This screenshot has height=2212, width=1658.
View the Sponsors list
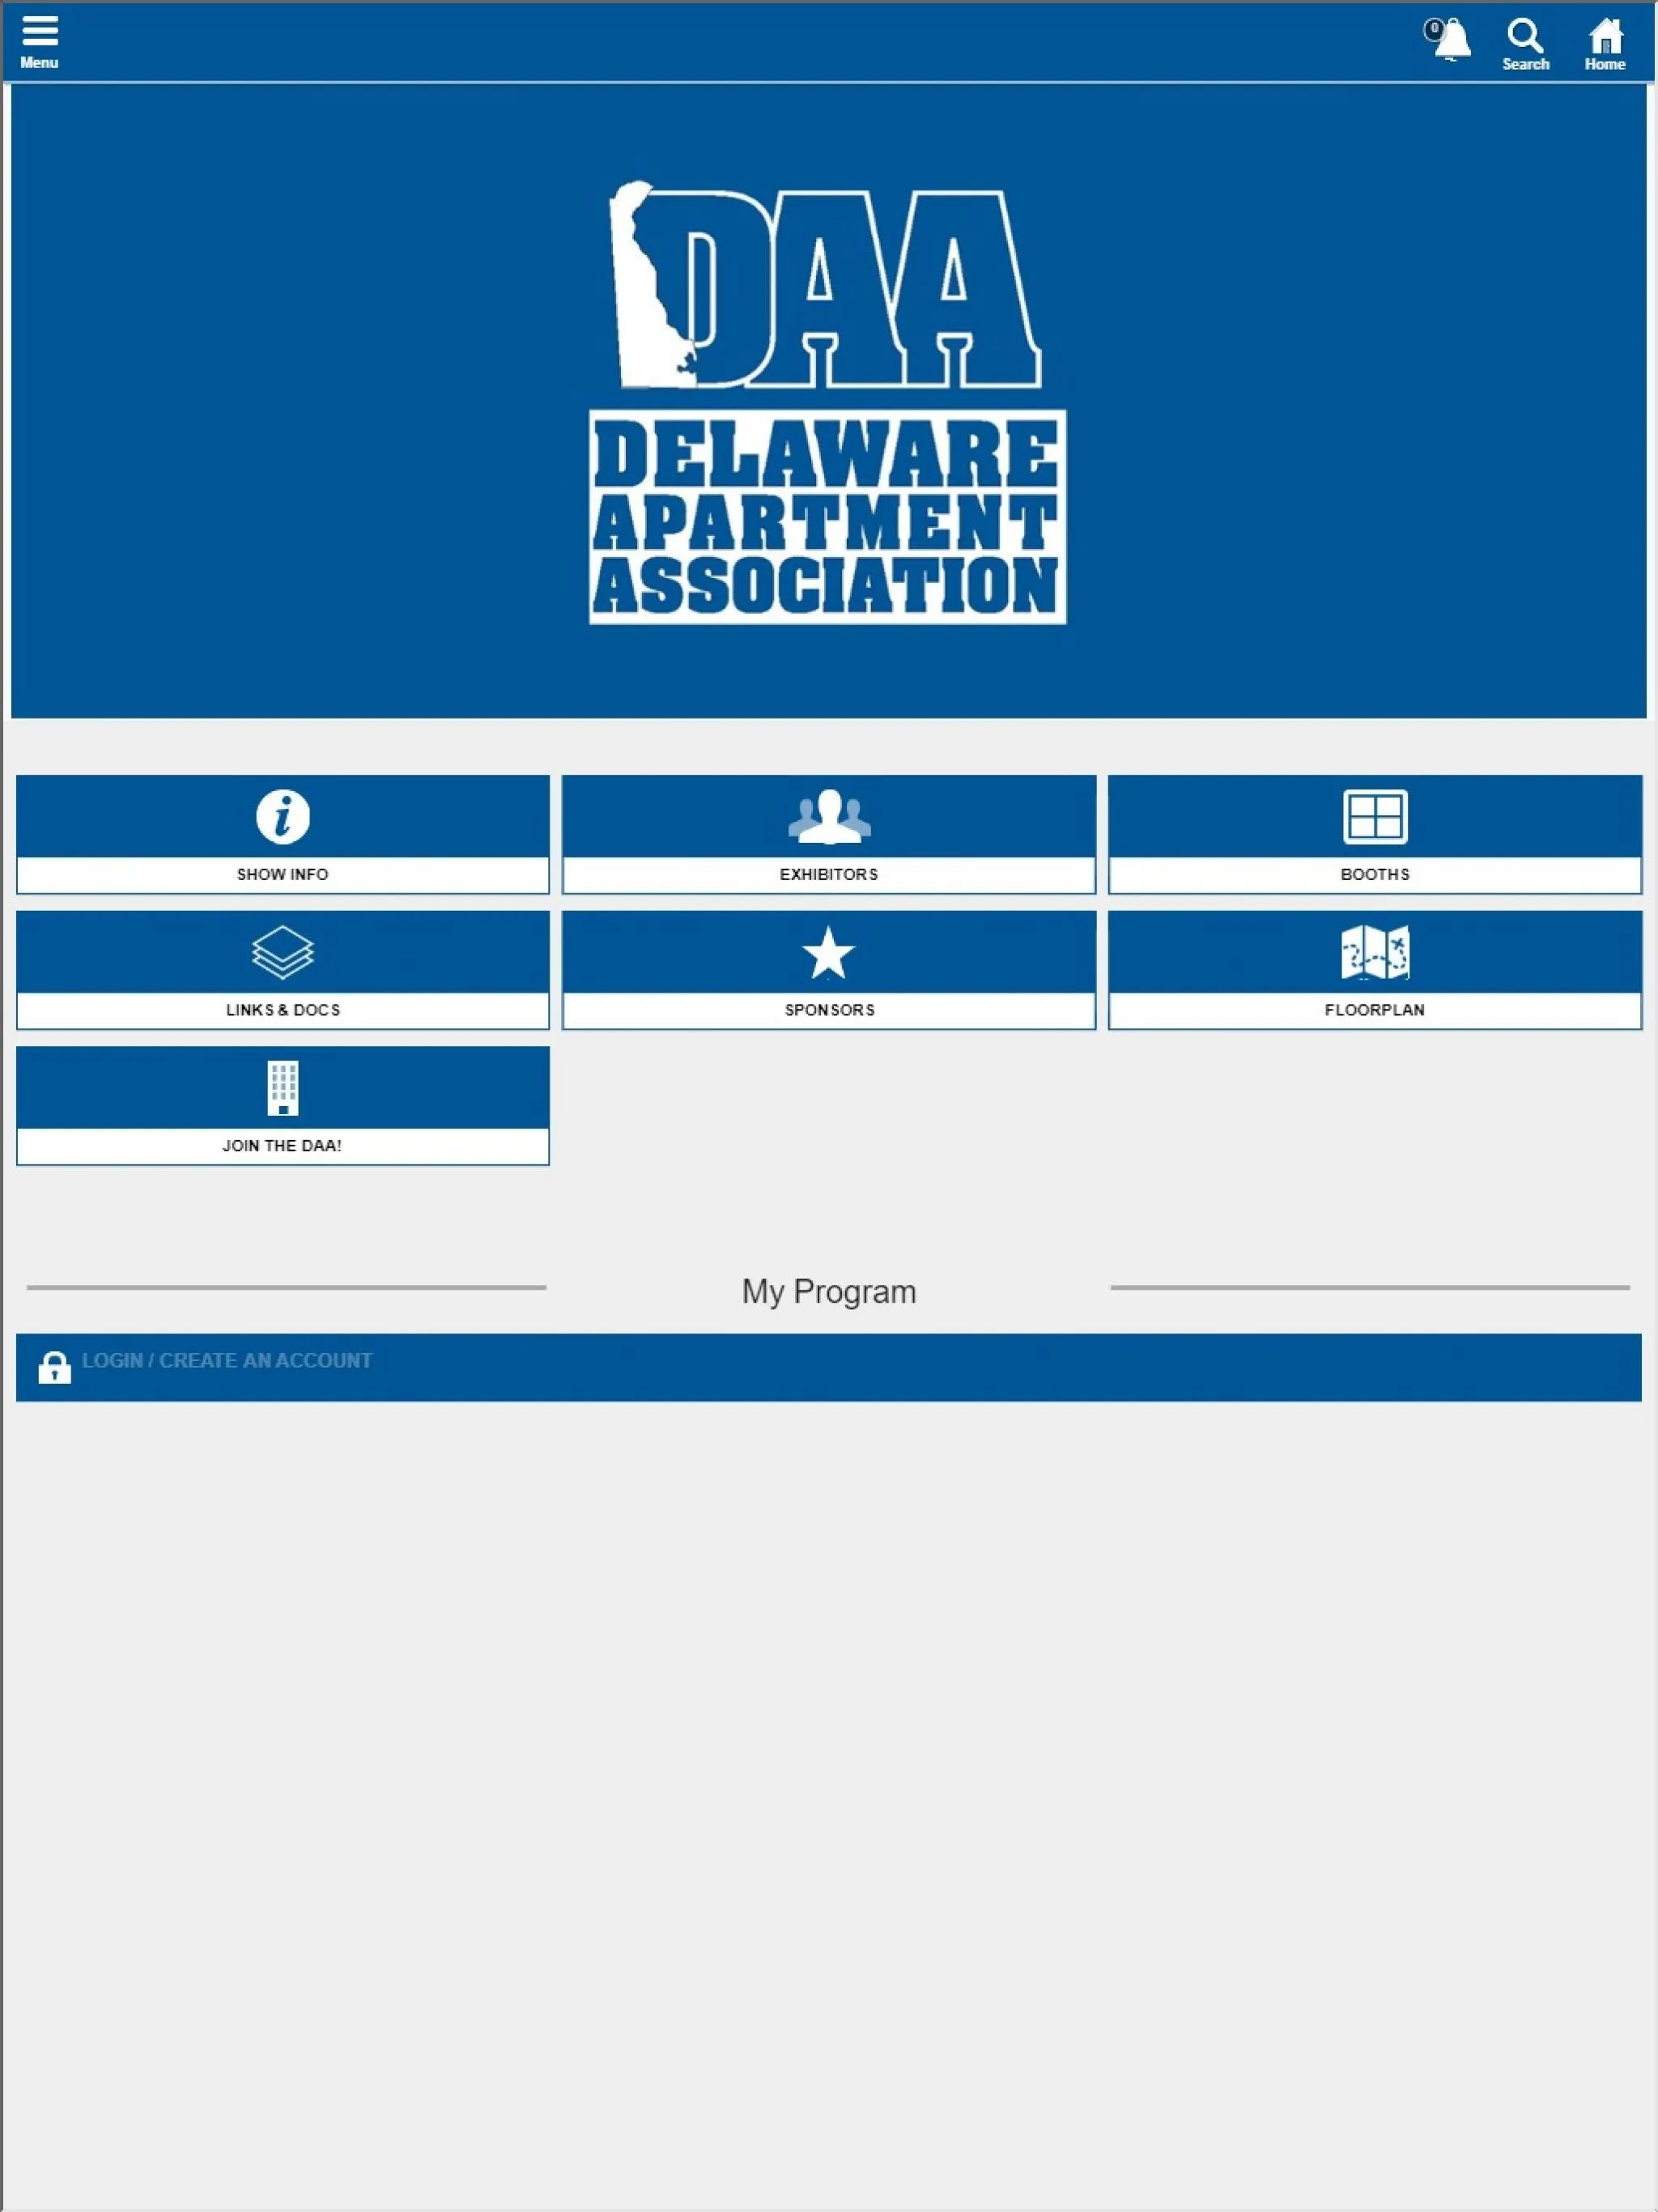click(827, 968)
